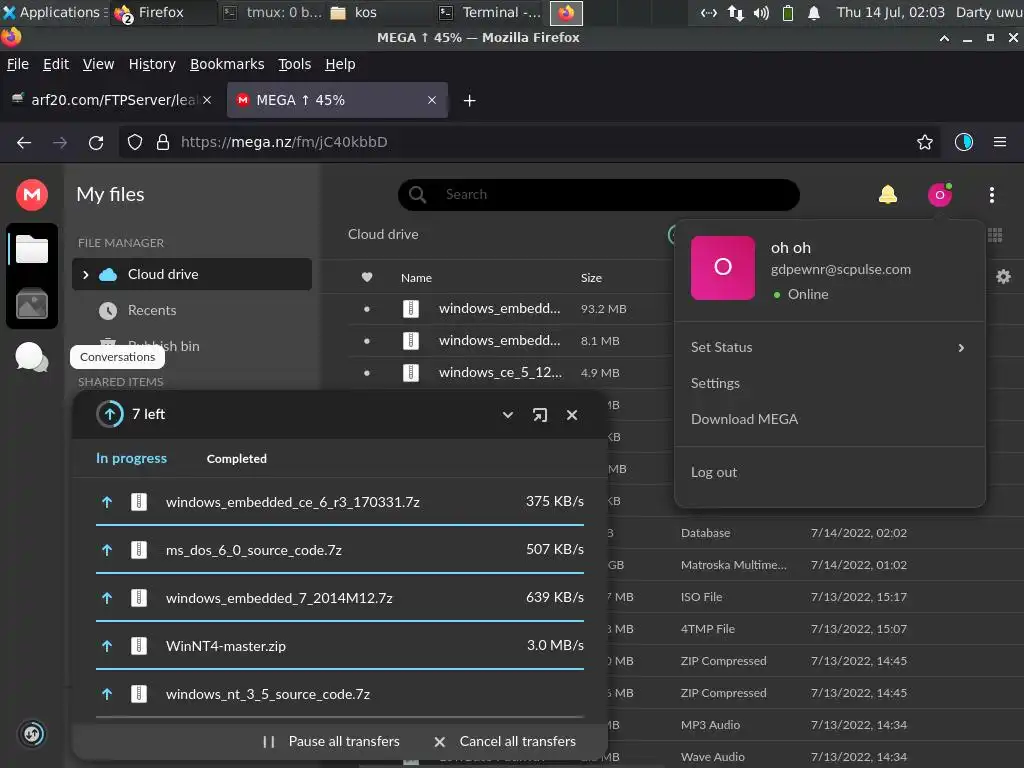The image size is (1024, 768).
Task: Click the pink account avatar icon
Action: 940,195
